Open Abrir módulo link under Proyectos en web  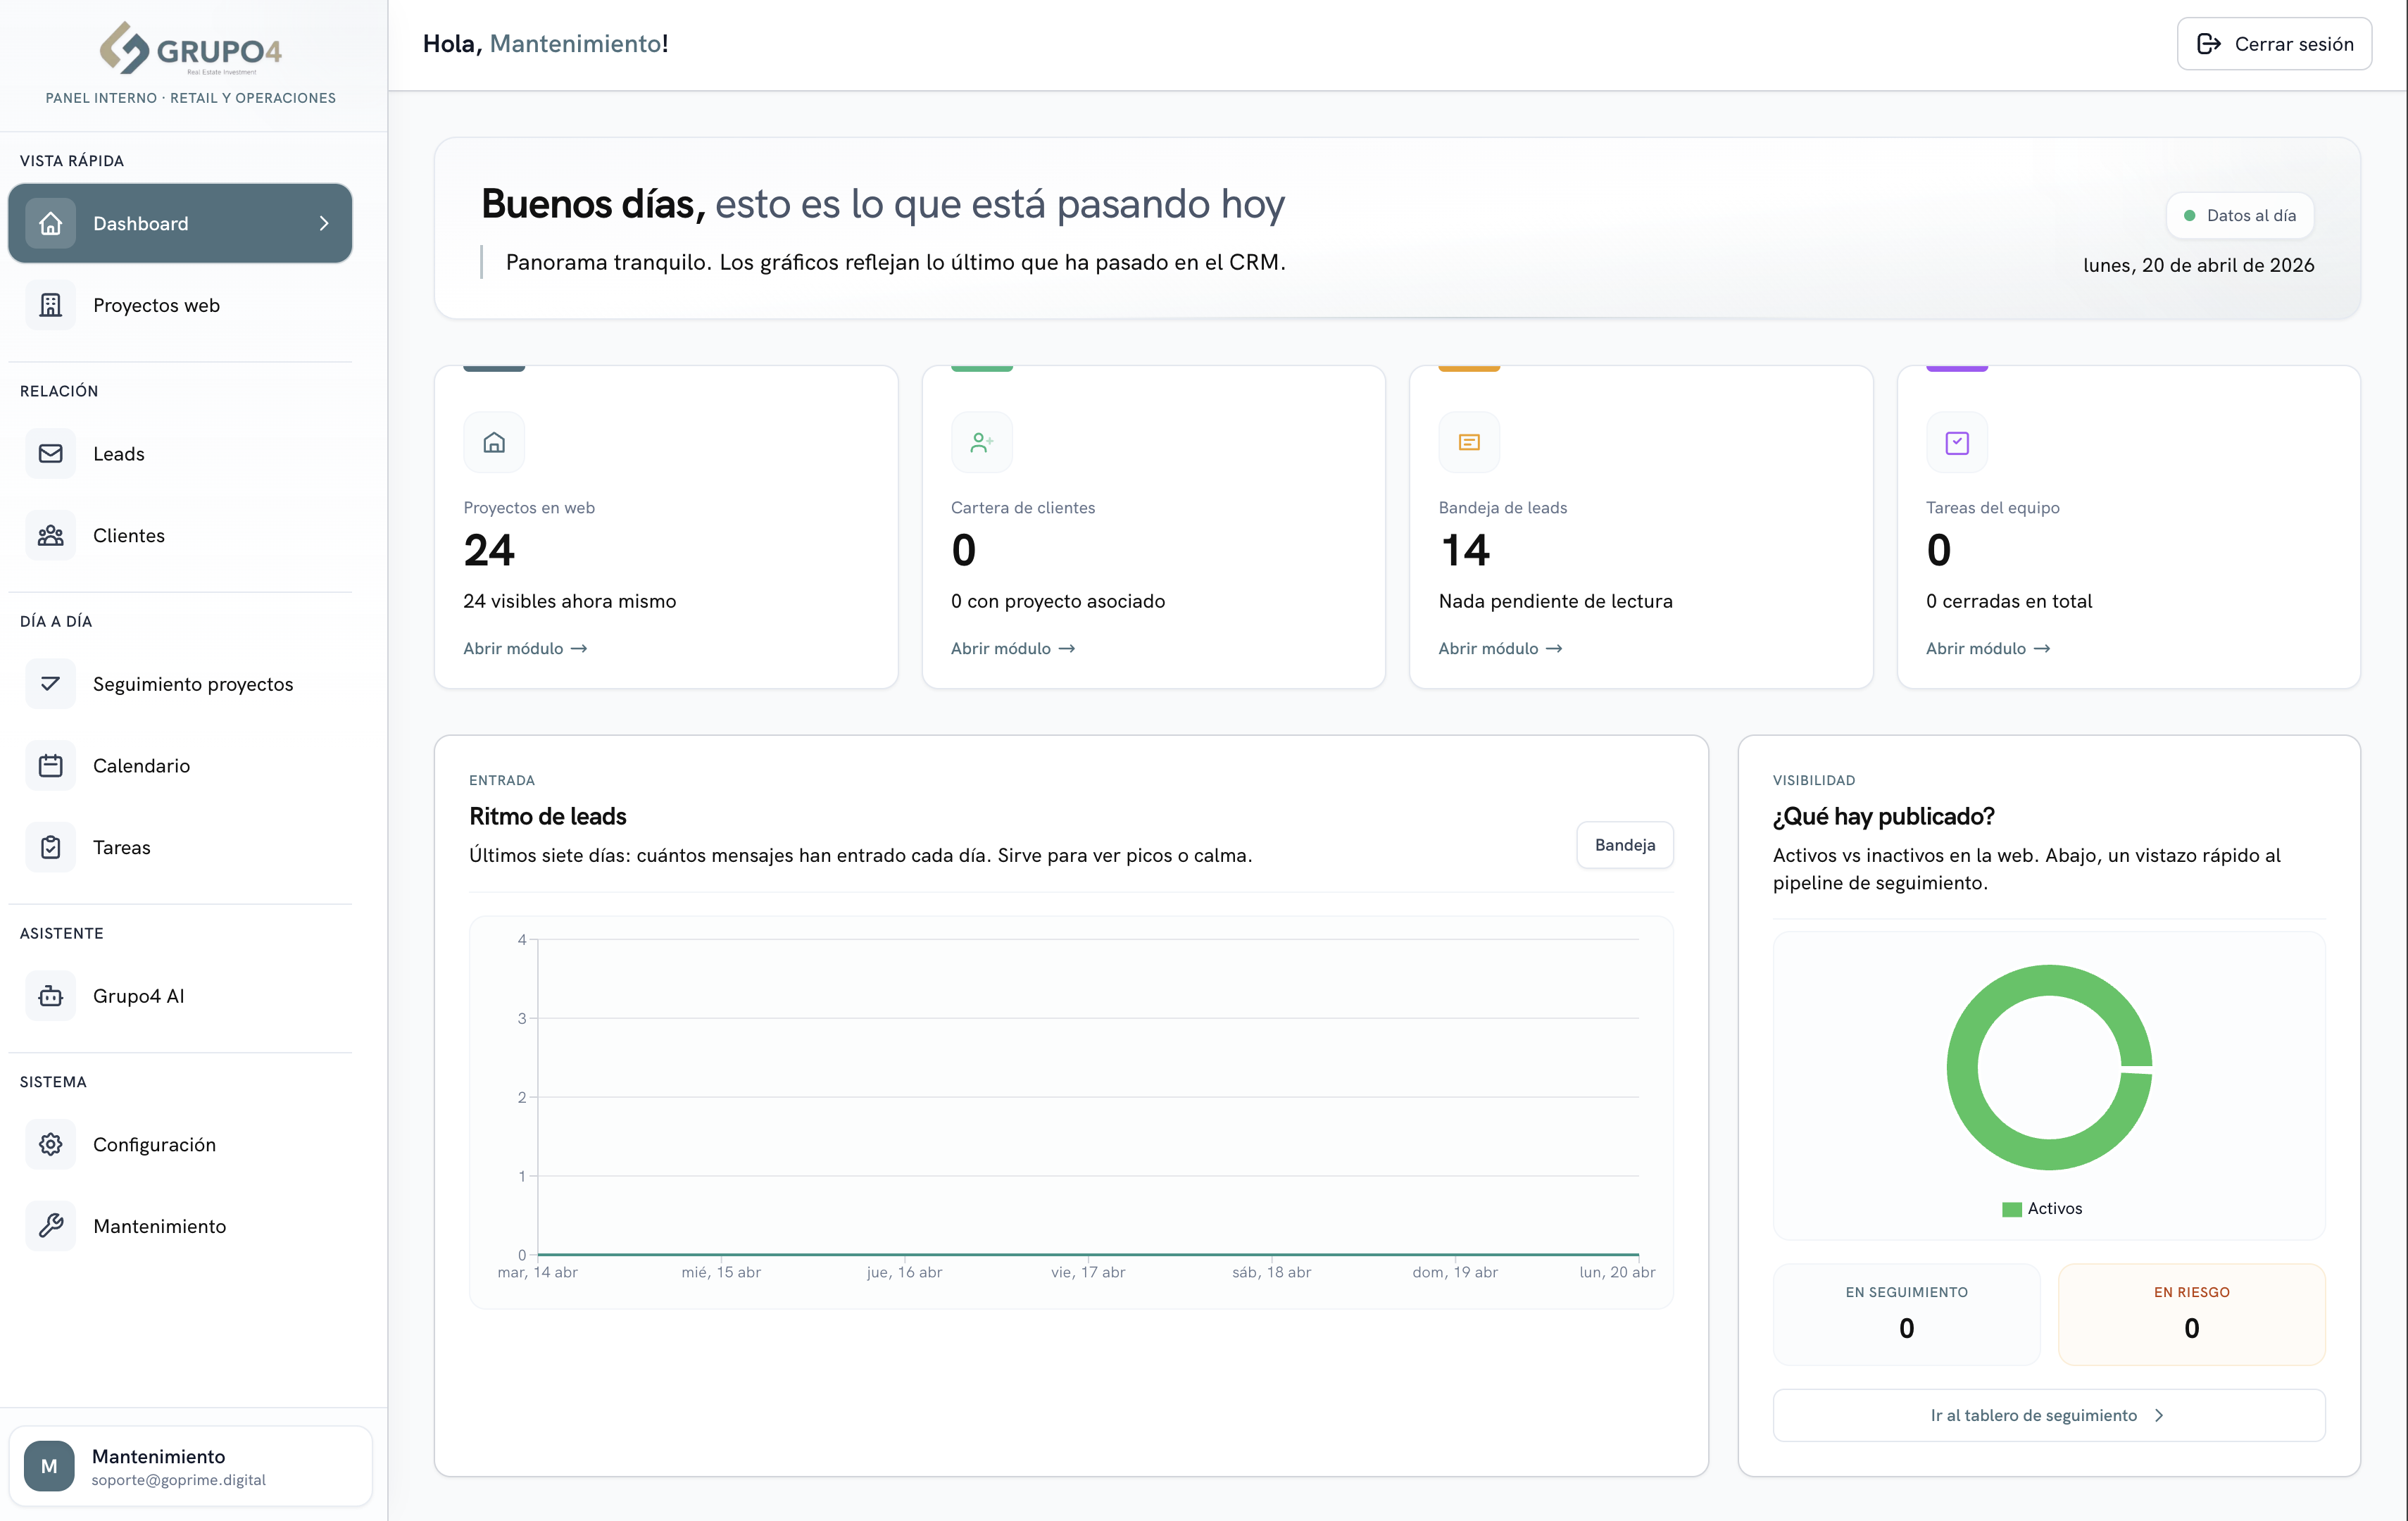(x=525, y=648)
